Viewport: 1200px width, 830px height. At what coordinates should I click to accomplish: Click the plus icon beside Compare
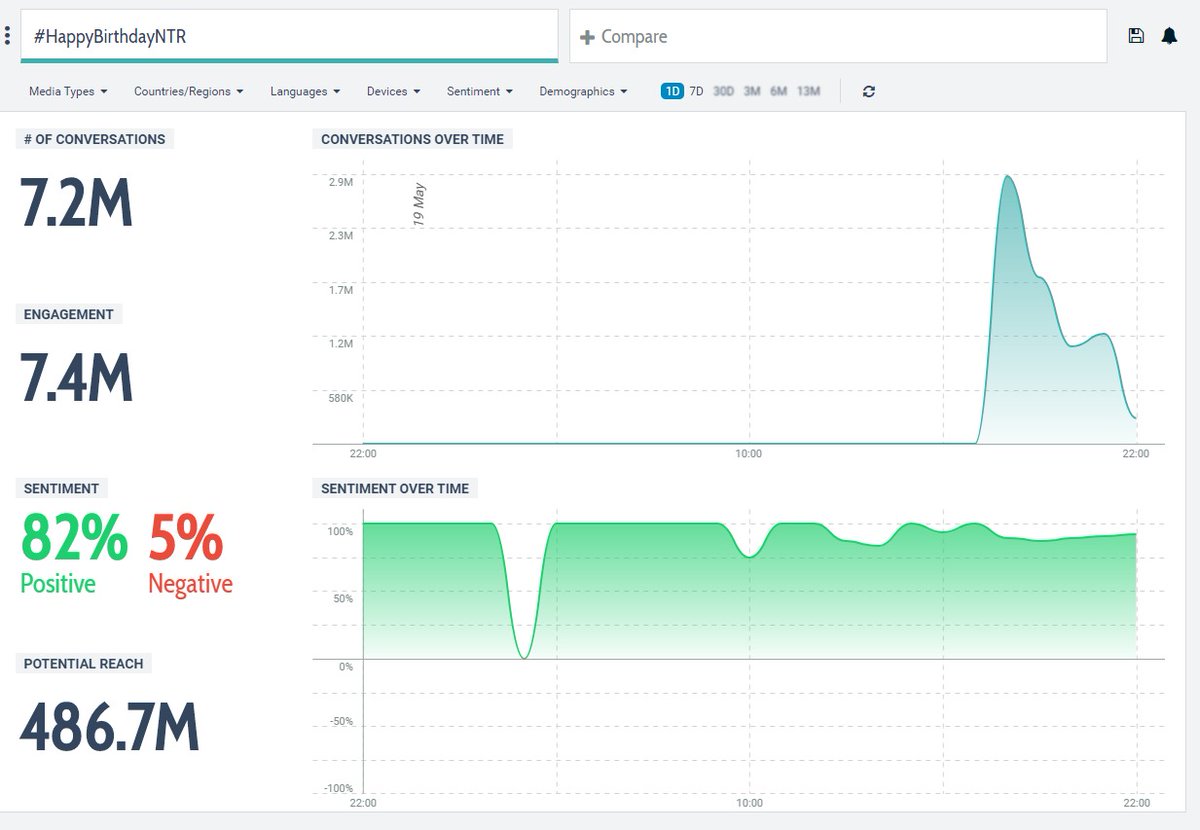(588, 37)
